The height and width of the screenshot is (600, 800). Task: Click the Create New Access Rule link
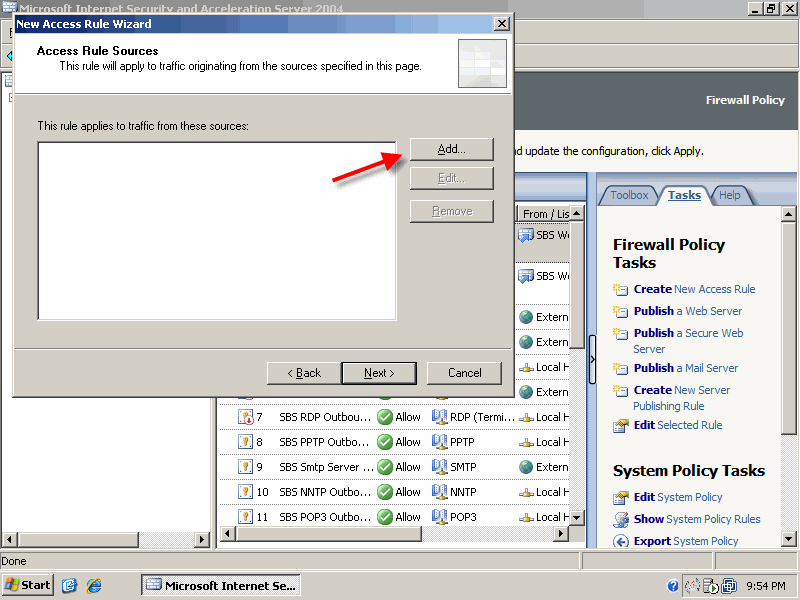694,289
